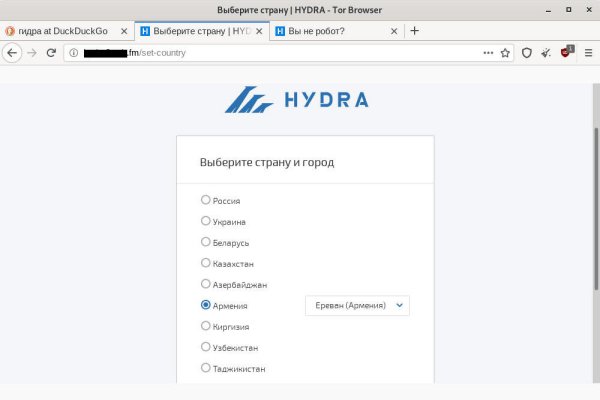The width and height of the screenshot is (600, 400).
Task: Click the HYDRA logo at page top
Action: coord(297,99)
